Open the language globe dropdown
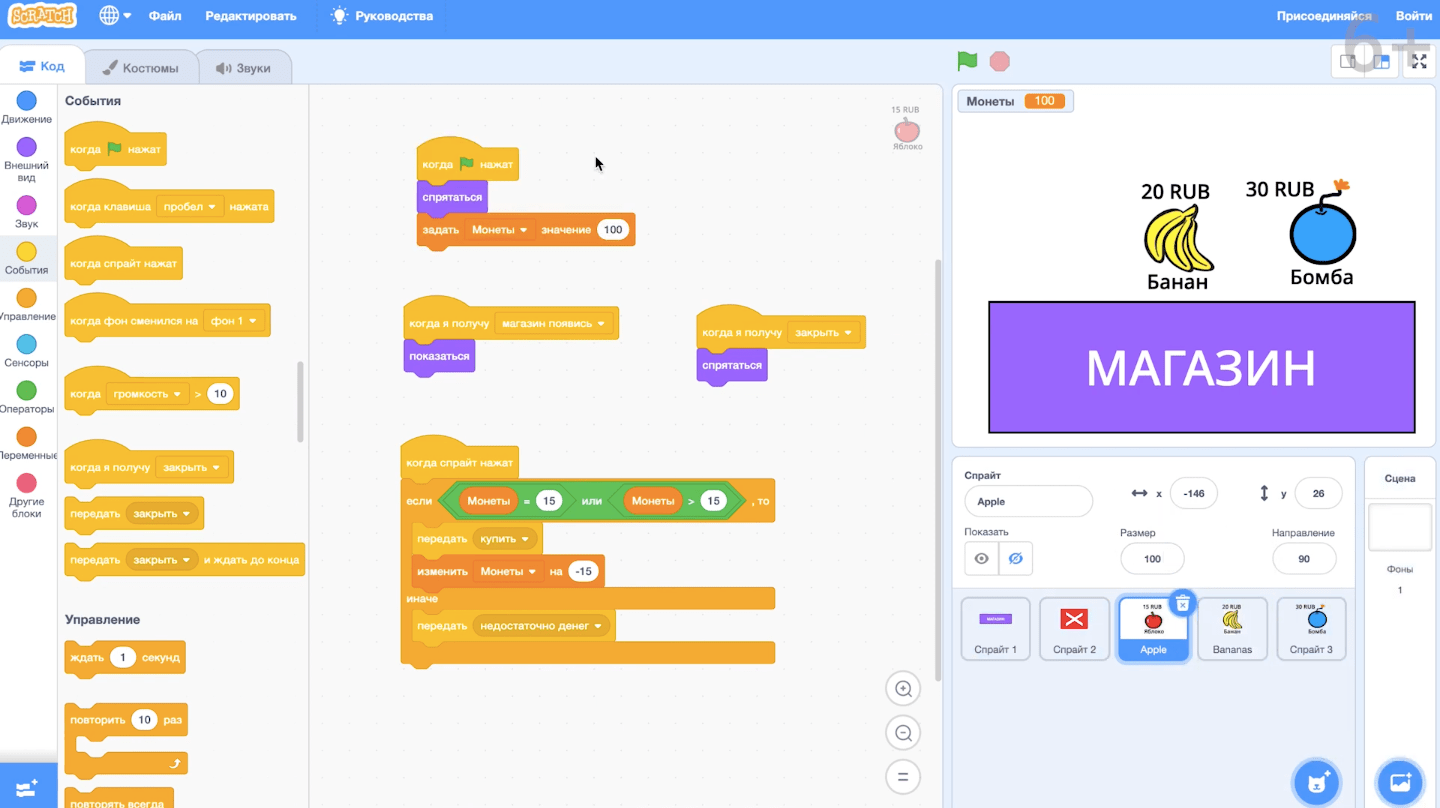This screenshot has width=1440, height=808. pos(116,16)
